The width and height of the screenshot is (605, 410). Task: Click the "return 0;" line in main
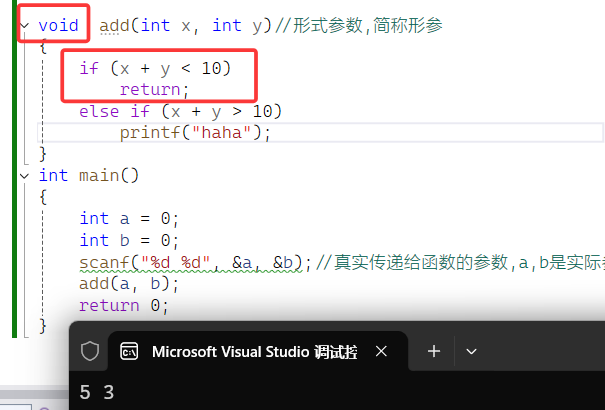tap(124, 305)
